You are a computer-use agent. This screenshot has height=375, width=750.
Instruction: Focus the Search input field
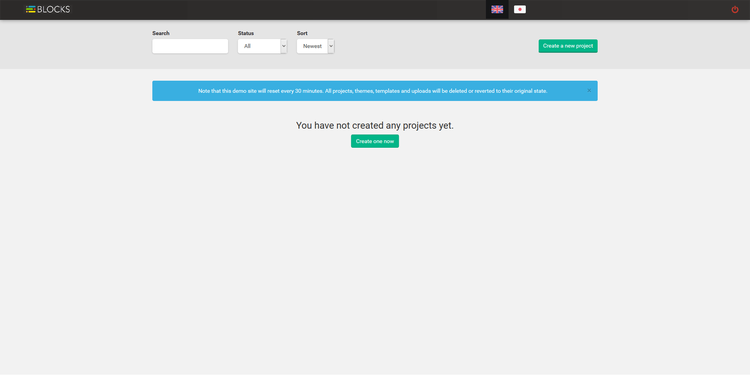tap(190, 46)
